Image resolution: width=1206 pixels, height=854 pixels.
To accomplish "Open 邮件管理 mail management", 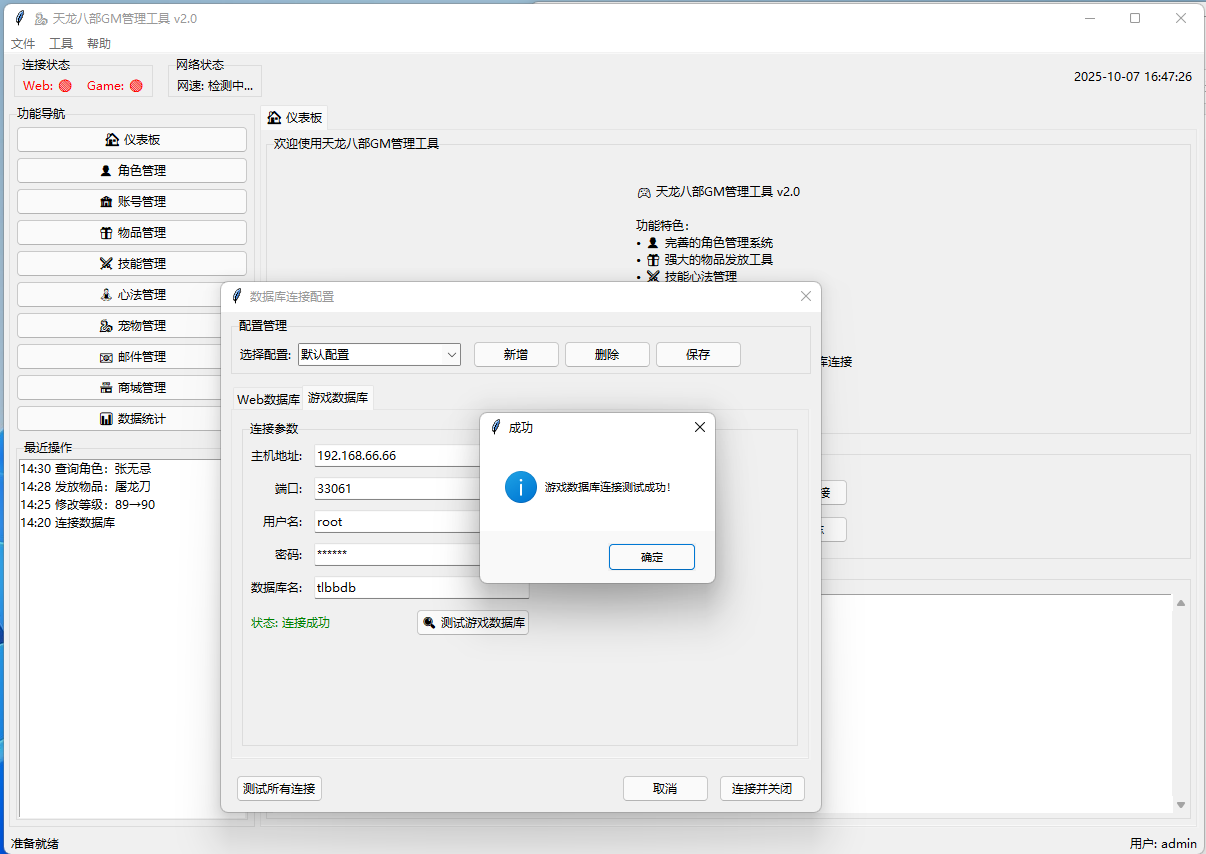I will click(x=132, y=357).
